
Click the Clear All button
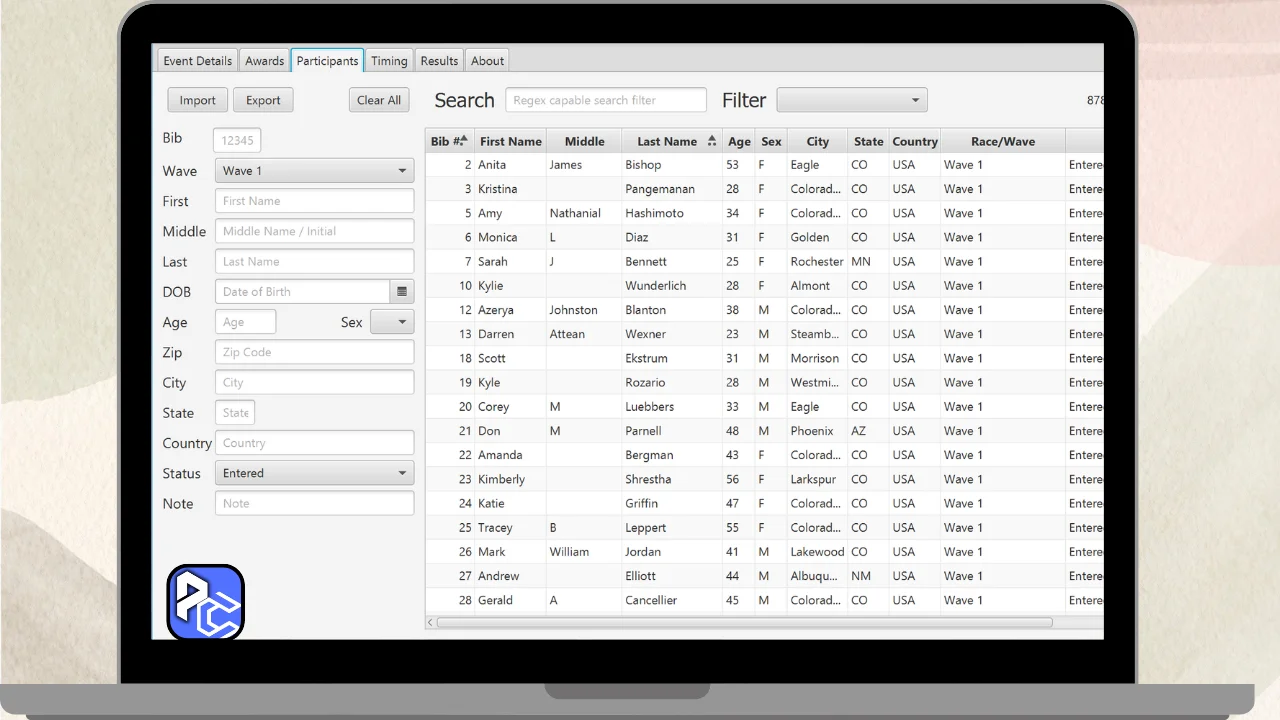pyautogui.click(x=379, y=100)
